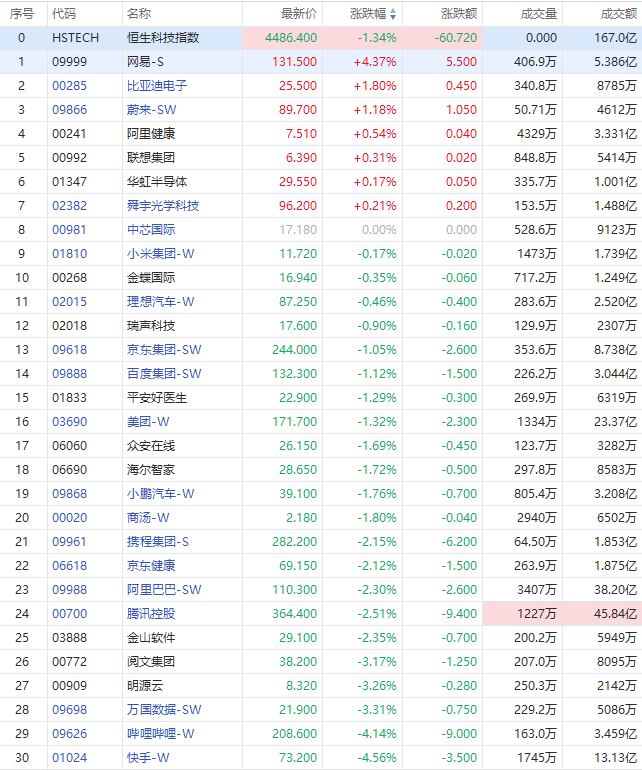Select 瑞声科技 row name
The width and height of the screenshot is (642, 771).
point(151,326)
